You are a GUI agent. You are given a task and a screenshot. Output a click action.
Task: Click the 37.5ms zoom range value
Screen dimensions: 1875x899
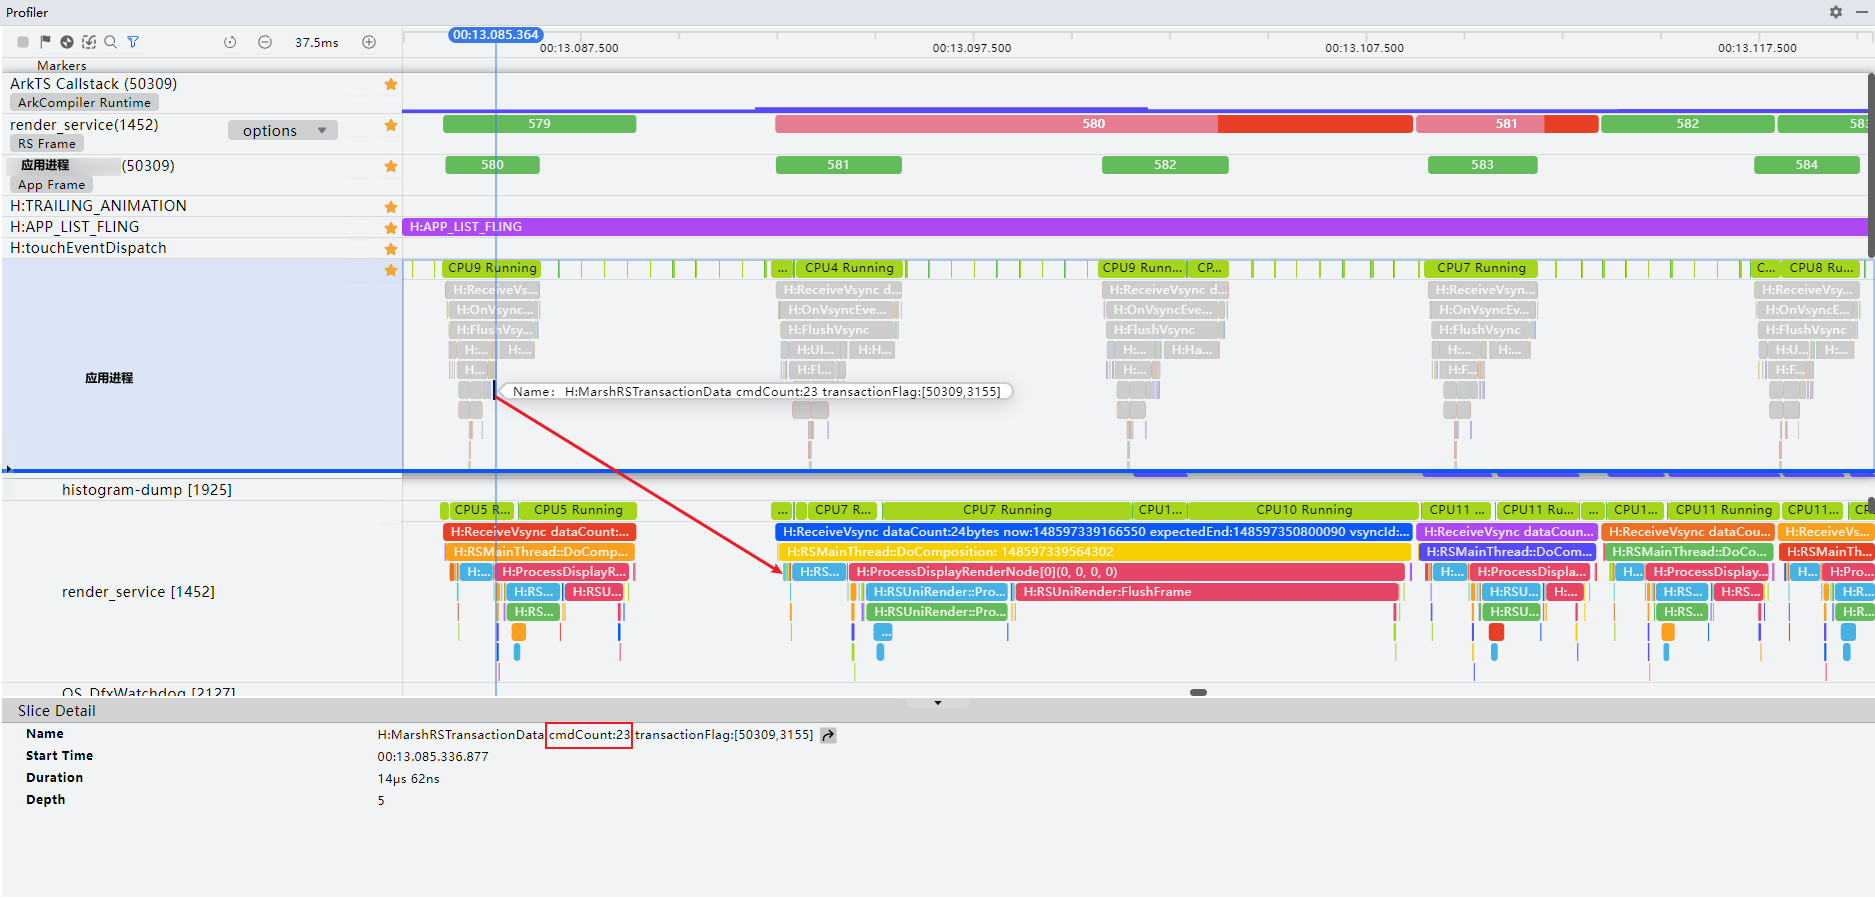click(316, 42)
